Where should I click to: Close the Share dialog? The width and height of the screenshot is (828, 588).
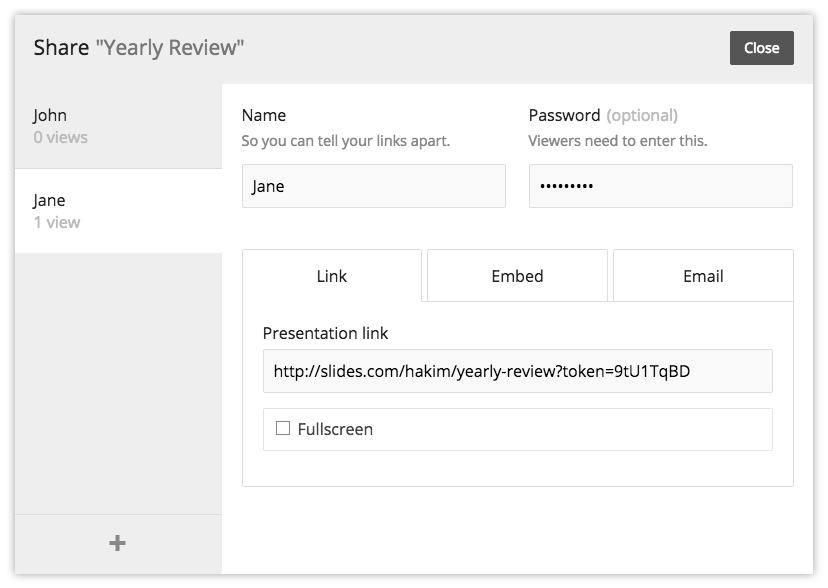761,48
